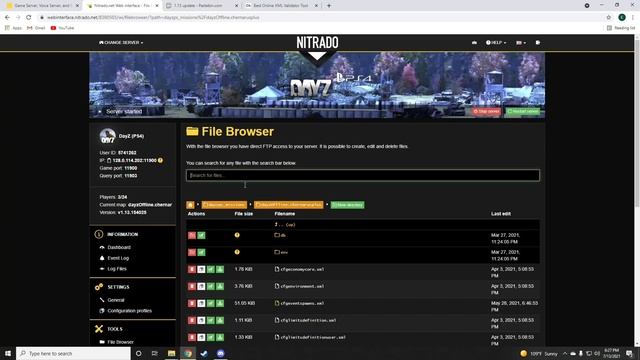This screenshot has height=360, width=640.
Task: Open File Browser in the Tools section
Action: [120, 342]
